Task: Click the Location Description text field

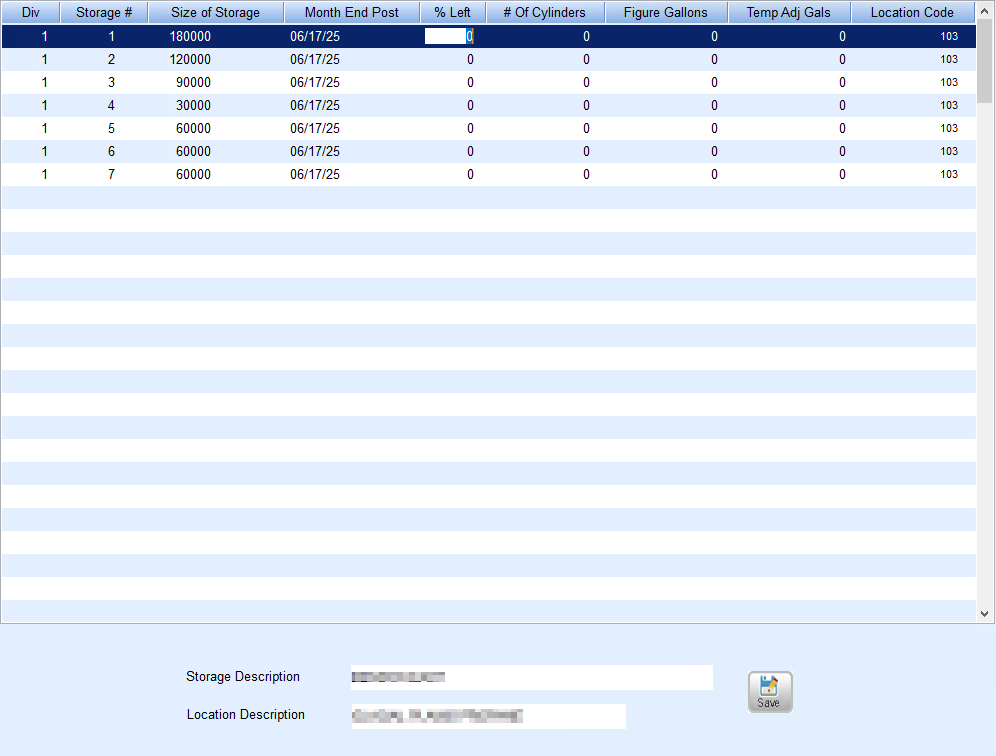Action: click(487, 716)
